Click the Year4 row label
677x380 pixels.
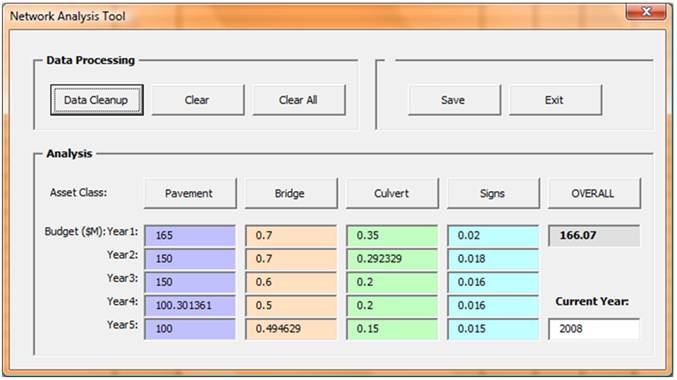pyautogui.click(x=122, y=301)
